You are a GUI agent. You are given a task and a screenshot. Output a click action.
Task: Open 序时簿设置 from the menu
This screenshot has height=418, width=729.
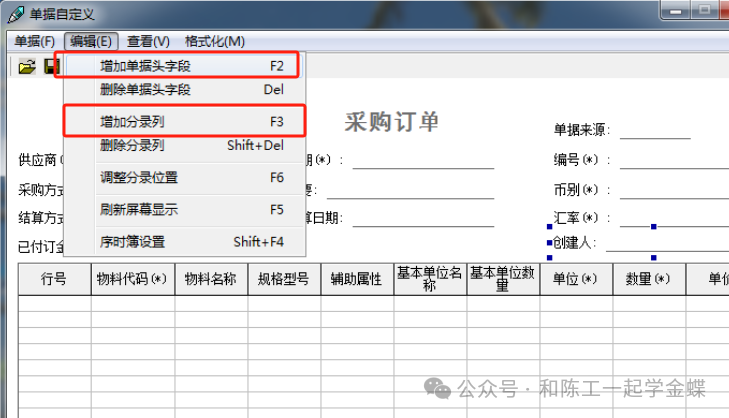pos(133,242)
